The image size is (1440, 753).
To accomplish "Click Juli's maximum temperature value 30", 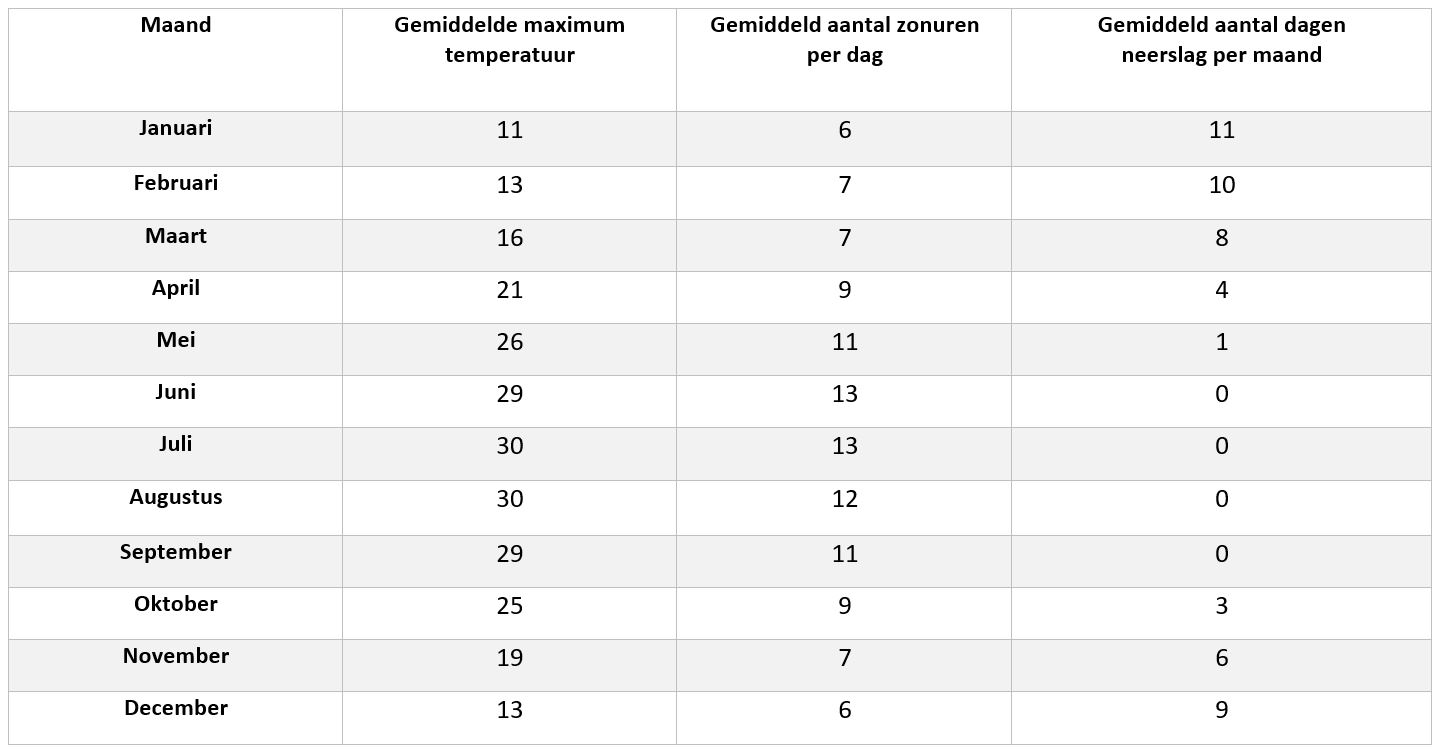I will pyautogui.click(x=509, y=446).
